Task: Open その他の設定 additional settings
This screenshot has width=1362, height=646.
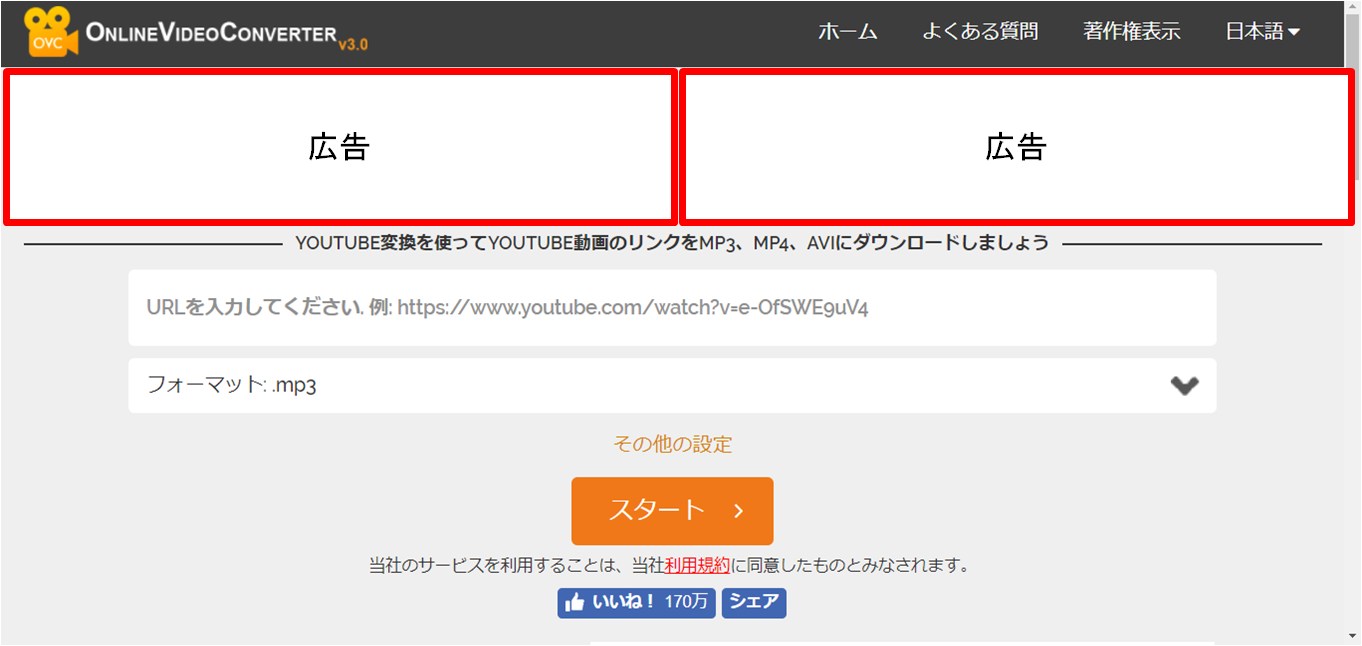Action: (671, 444)
